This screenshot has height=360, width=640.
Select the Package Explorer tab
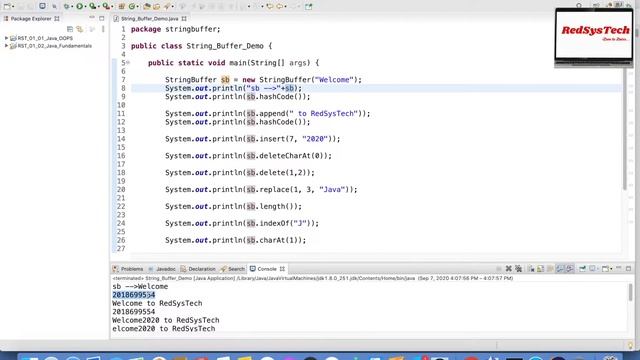tap(31, 18)
